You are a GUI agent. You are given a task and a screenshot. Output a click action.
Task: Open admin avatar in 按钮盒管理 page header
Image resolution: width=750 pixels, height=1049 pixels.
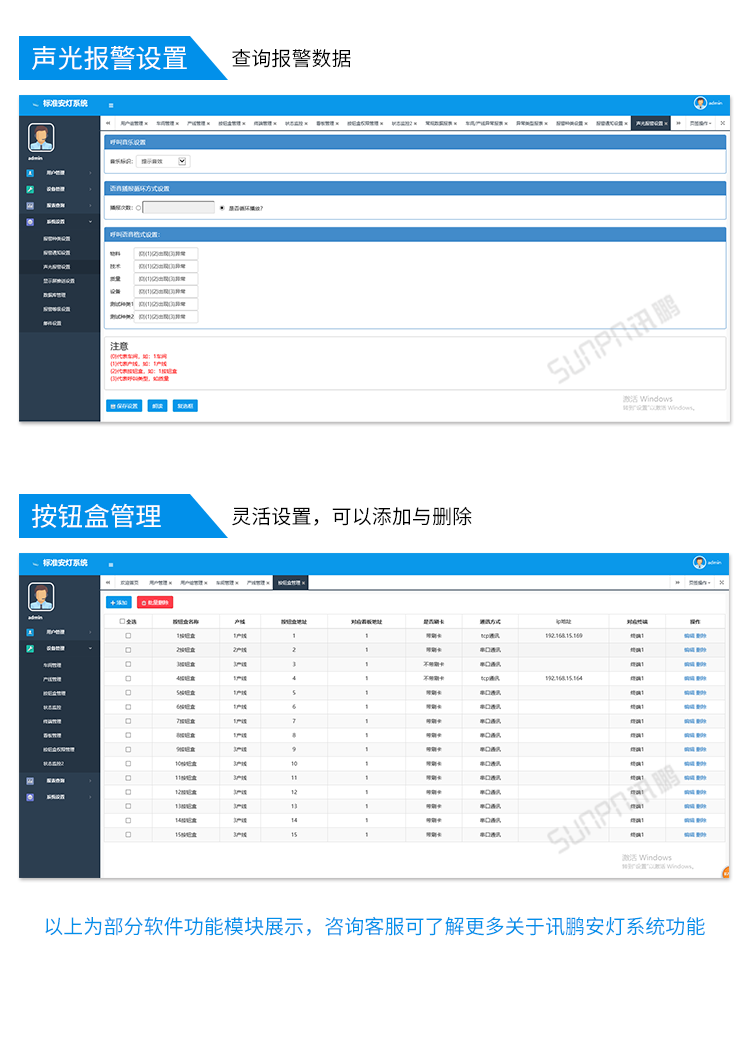tap(700, 562)
